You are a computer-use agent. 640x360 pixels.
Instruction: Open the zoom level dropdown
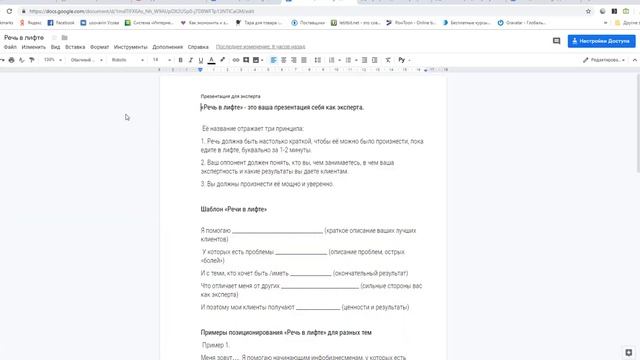click(53, 60)
